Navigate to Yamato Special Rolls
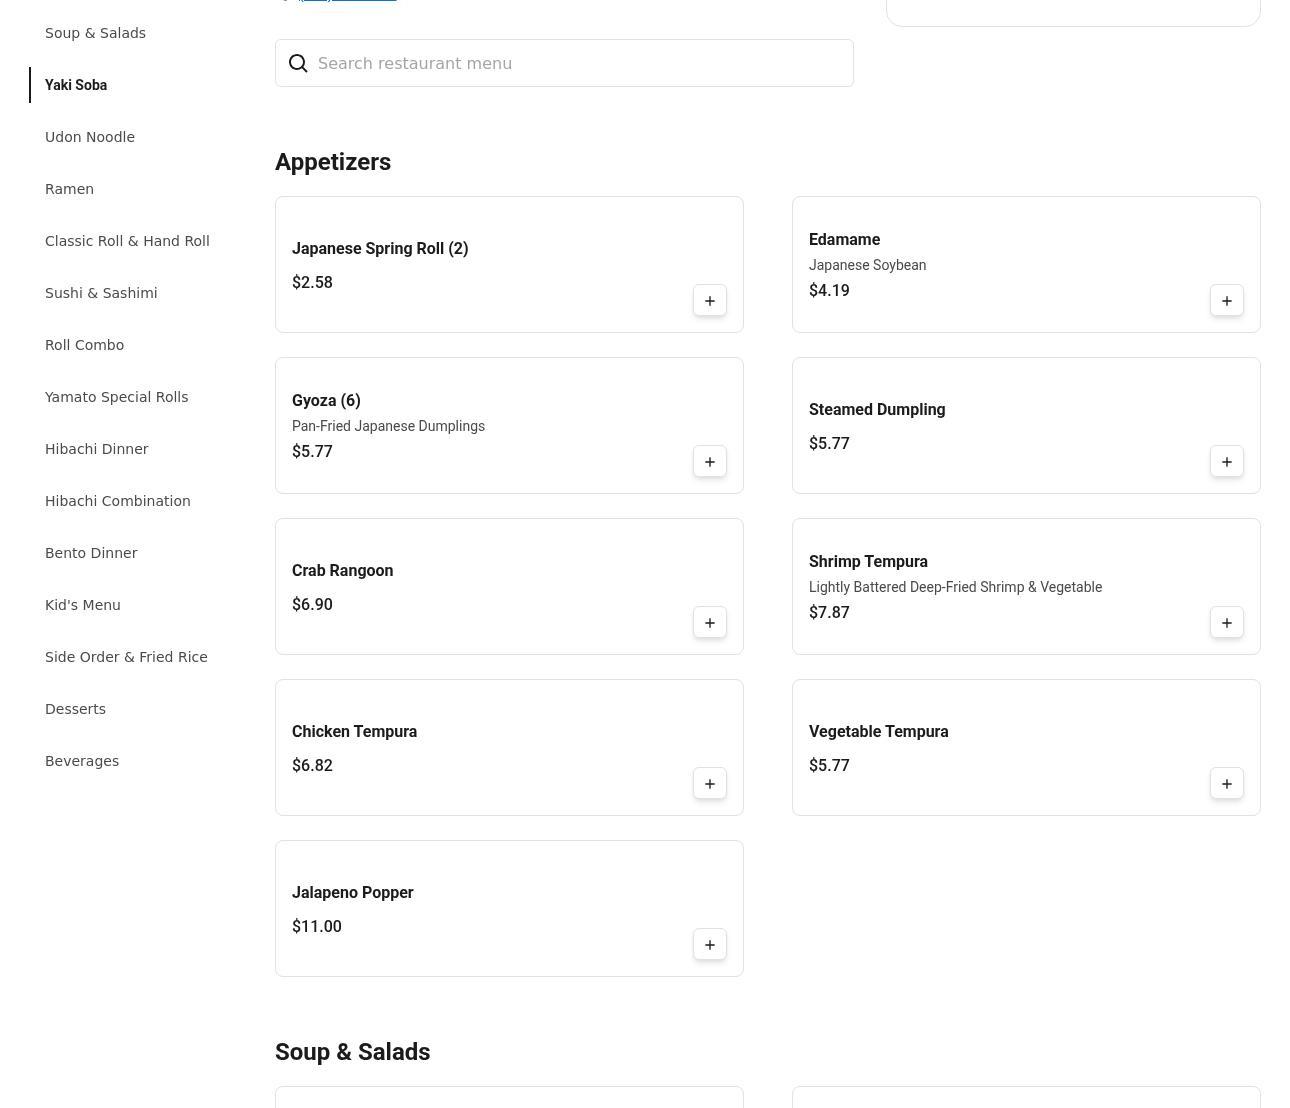This screenshot has width=1290, height=1108. 116,397
